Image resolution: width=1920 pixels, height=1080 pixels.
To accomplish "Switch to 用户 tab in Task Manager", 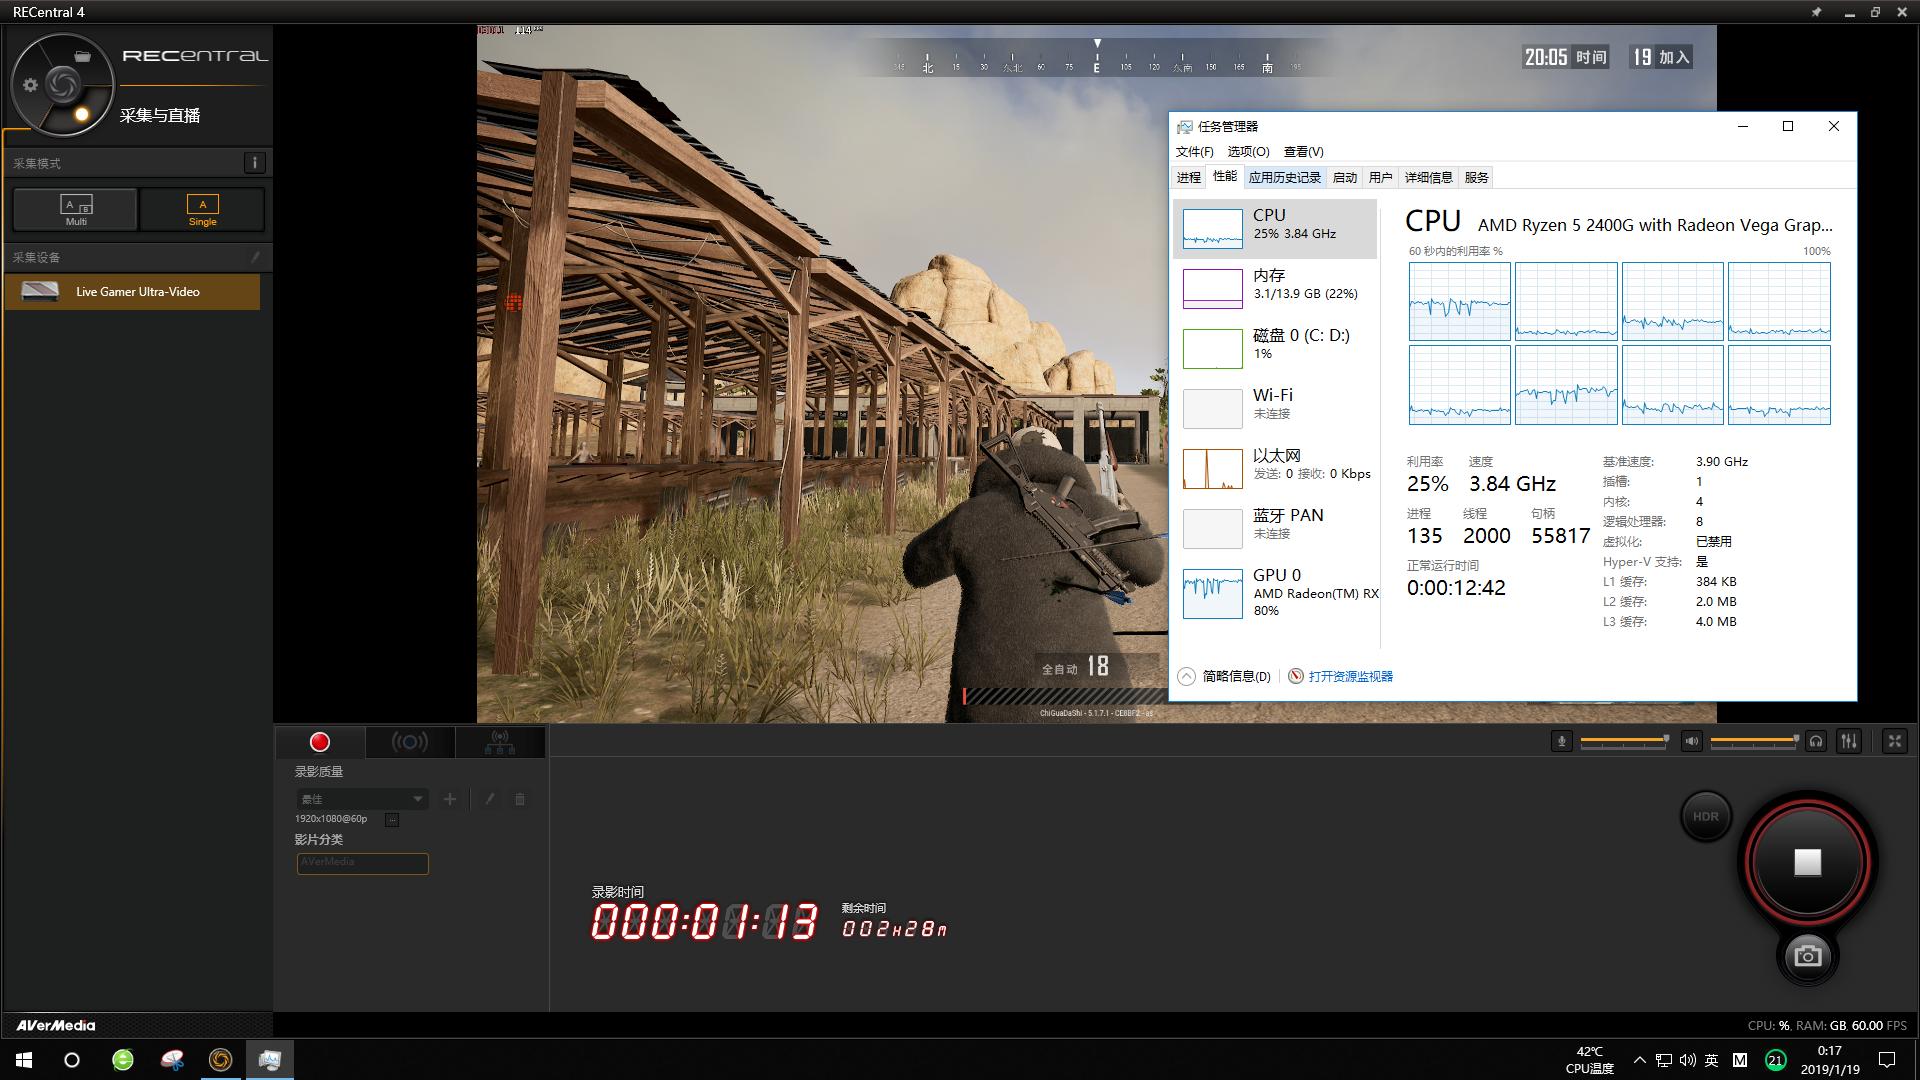I will tap(1381, 178).
